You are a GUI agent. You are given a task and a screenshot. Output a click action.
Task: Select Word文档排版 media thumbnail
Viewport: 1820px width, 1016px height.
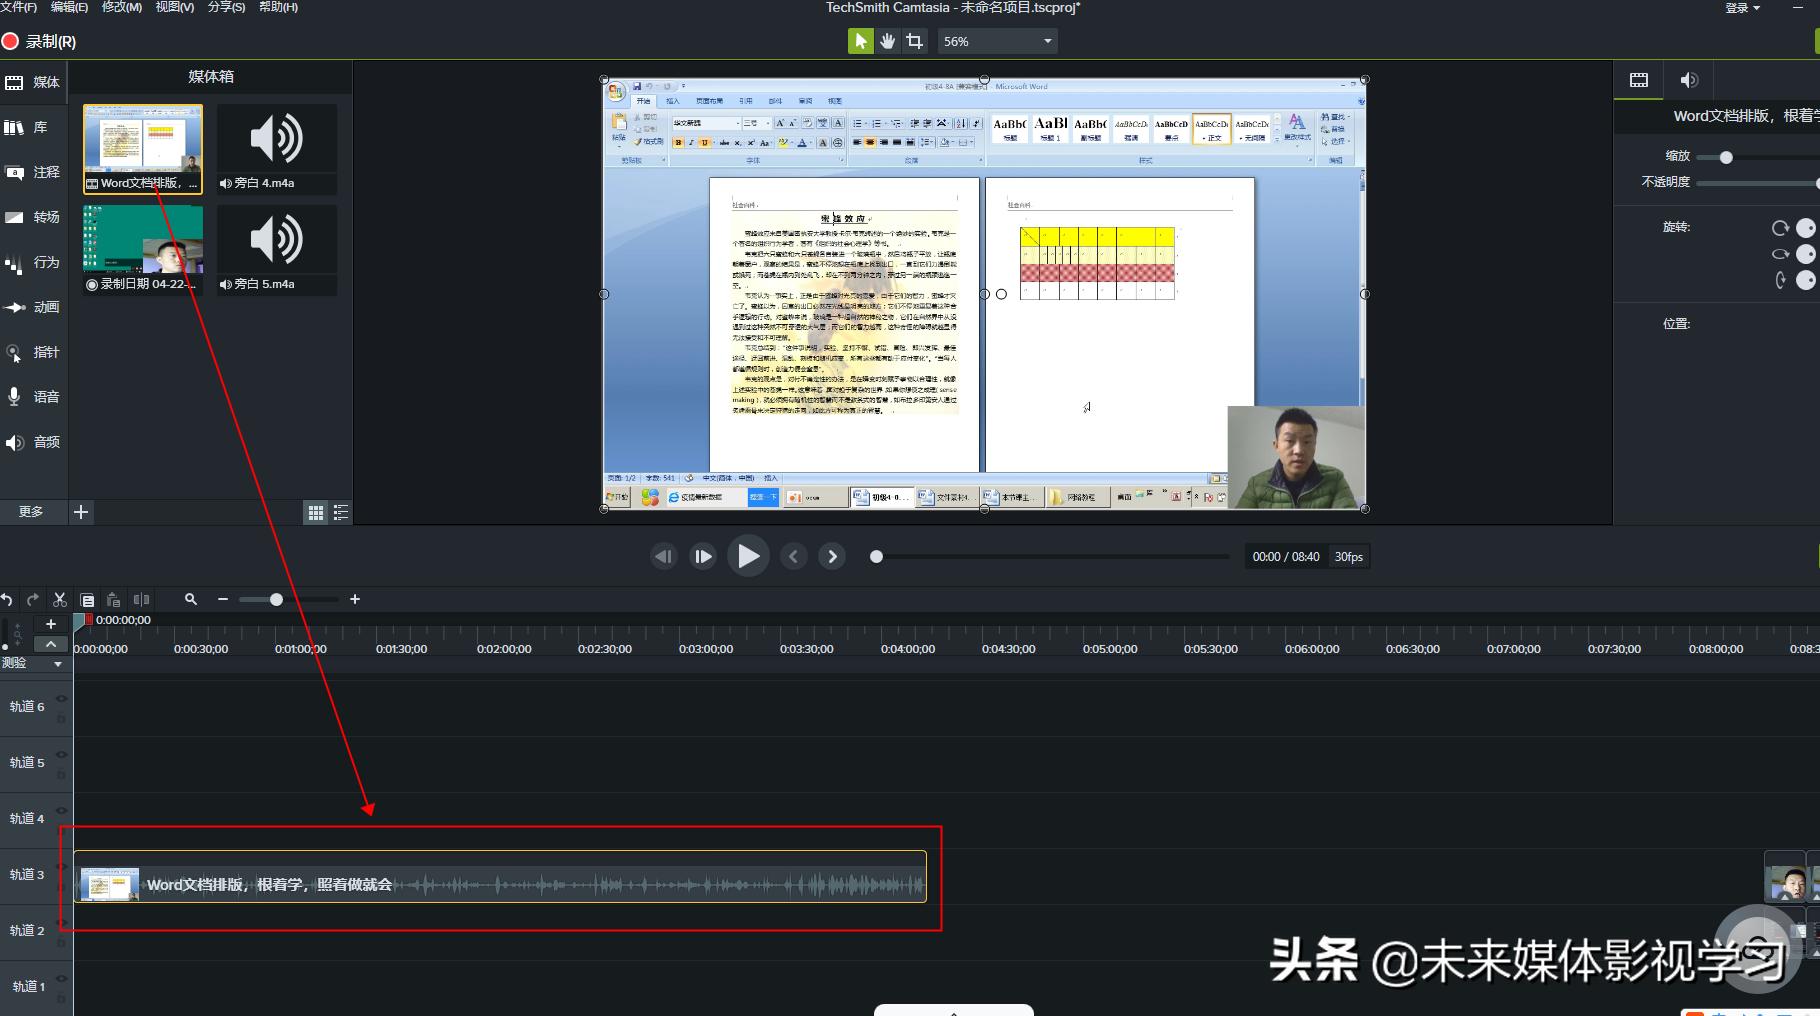(x=143, y=149)
